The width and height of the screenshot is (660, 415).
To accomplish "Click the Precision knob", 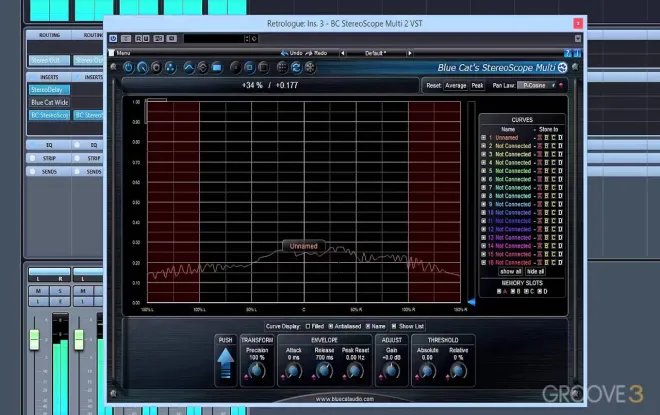I will (x=256, y=370).
